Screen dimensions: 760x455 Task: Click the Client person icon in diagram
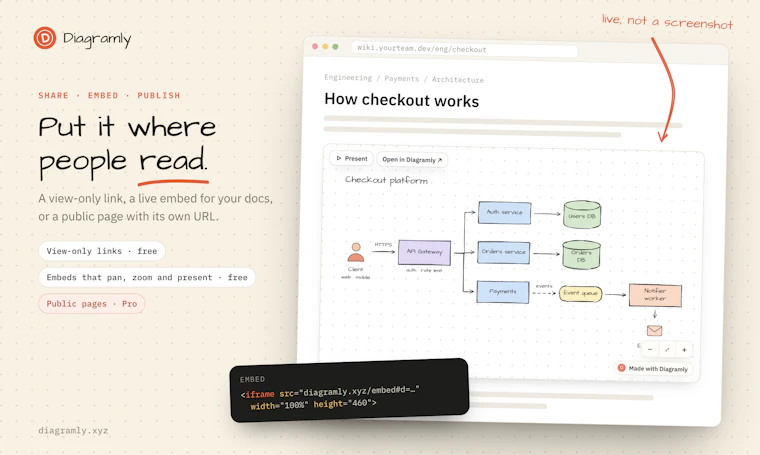(x=355, y=252)
